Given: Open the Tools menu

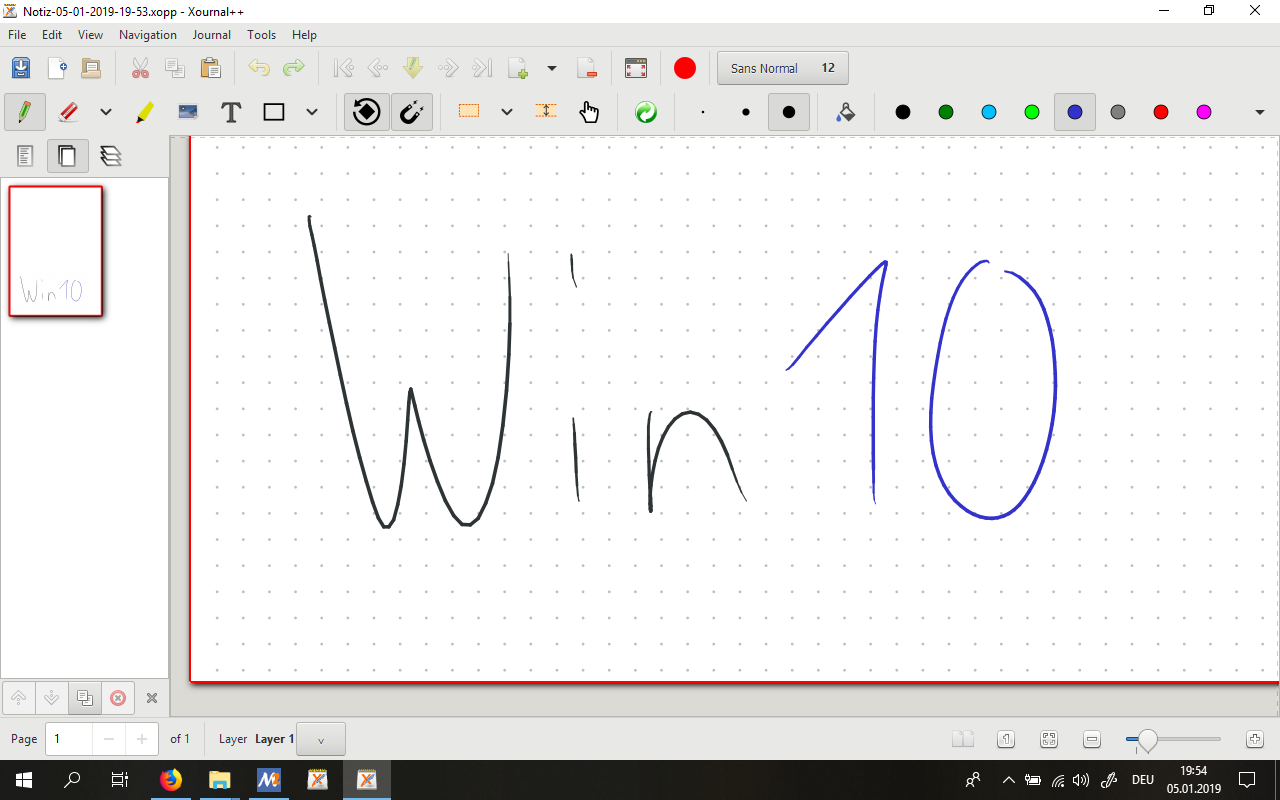Looking at the screenshot, I should click(x=262, y=35).
